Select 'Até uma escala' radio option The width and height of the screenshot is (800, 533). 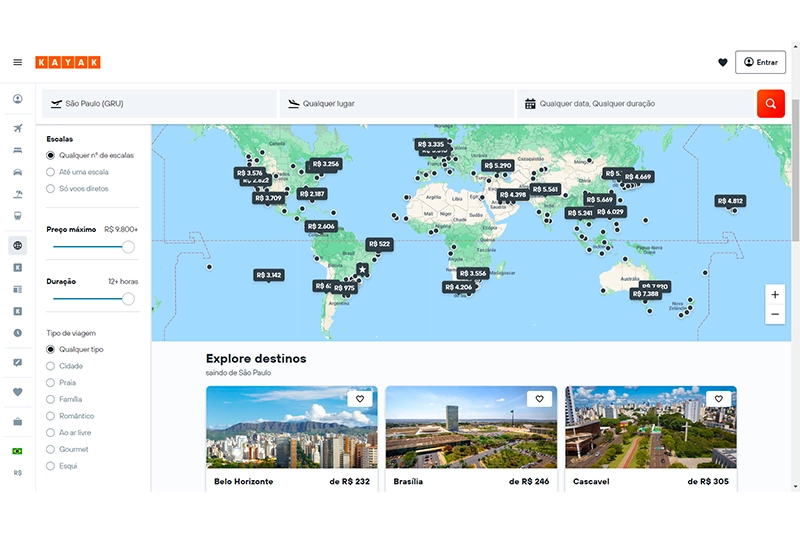(51, 172)
